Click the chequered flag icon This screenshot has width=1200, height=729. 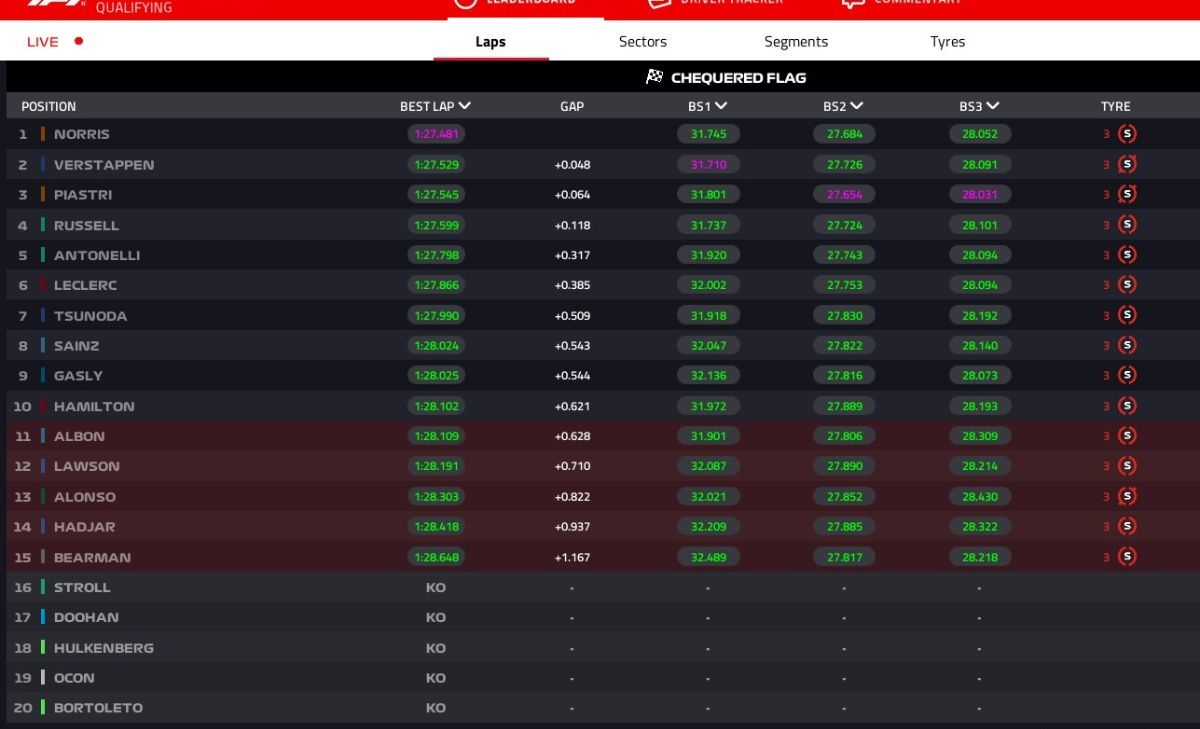(x=655, y=77)
